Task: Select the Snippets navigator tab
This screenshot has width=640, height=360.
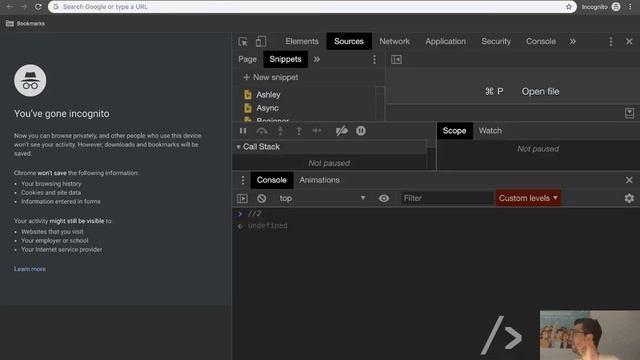Action: click(x=285, y=59)
